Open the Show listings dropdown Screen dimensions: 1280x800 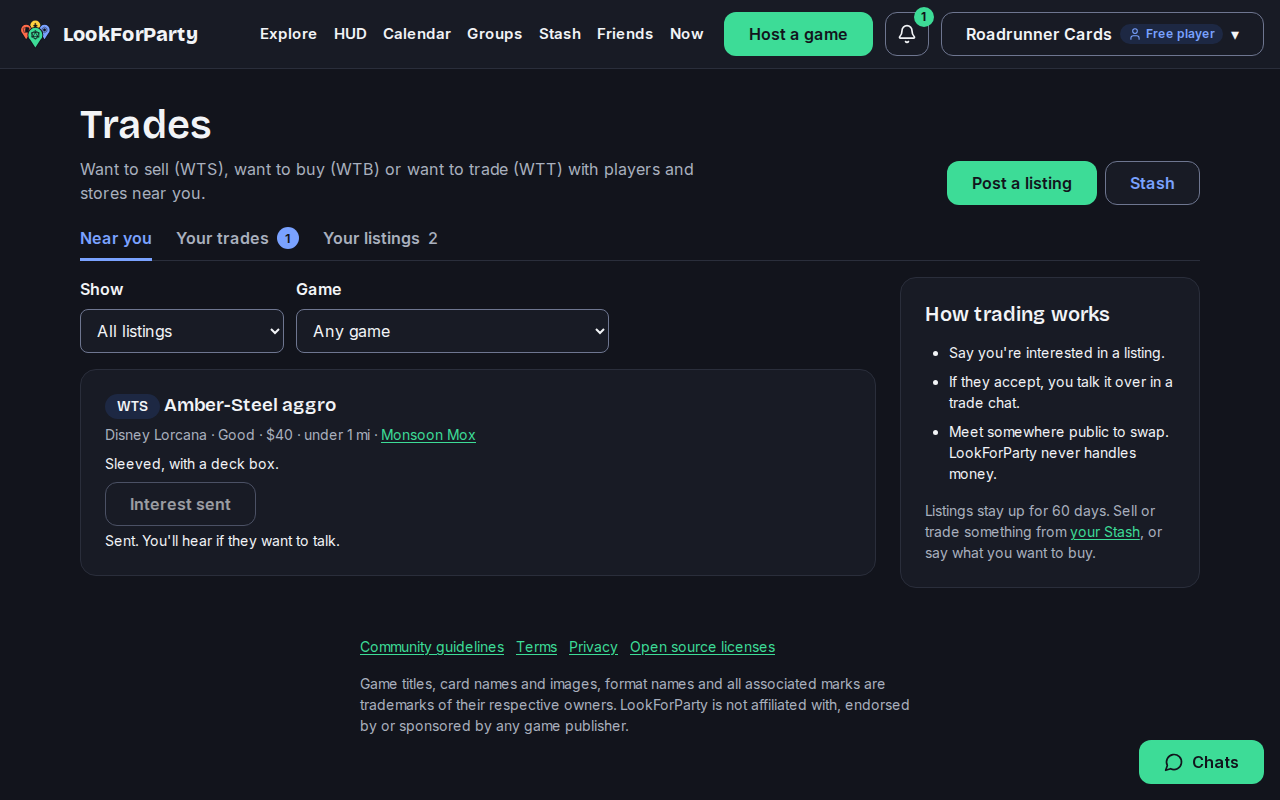pyautogui.click(x=182, y=331)
